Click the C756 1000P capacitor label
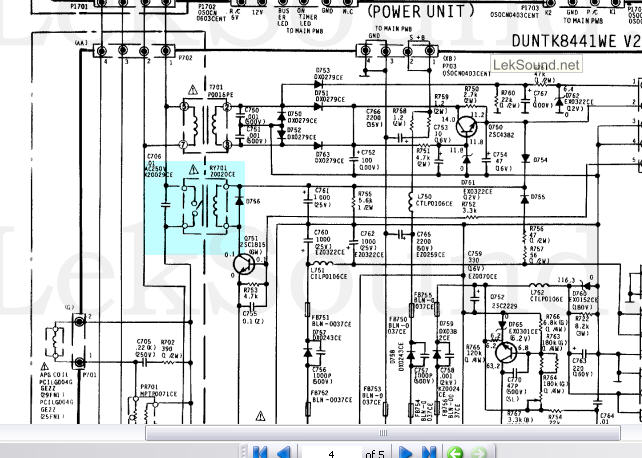 (x=322, y=375)
